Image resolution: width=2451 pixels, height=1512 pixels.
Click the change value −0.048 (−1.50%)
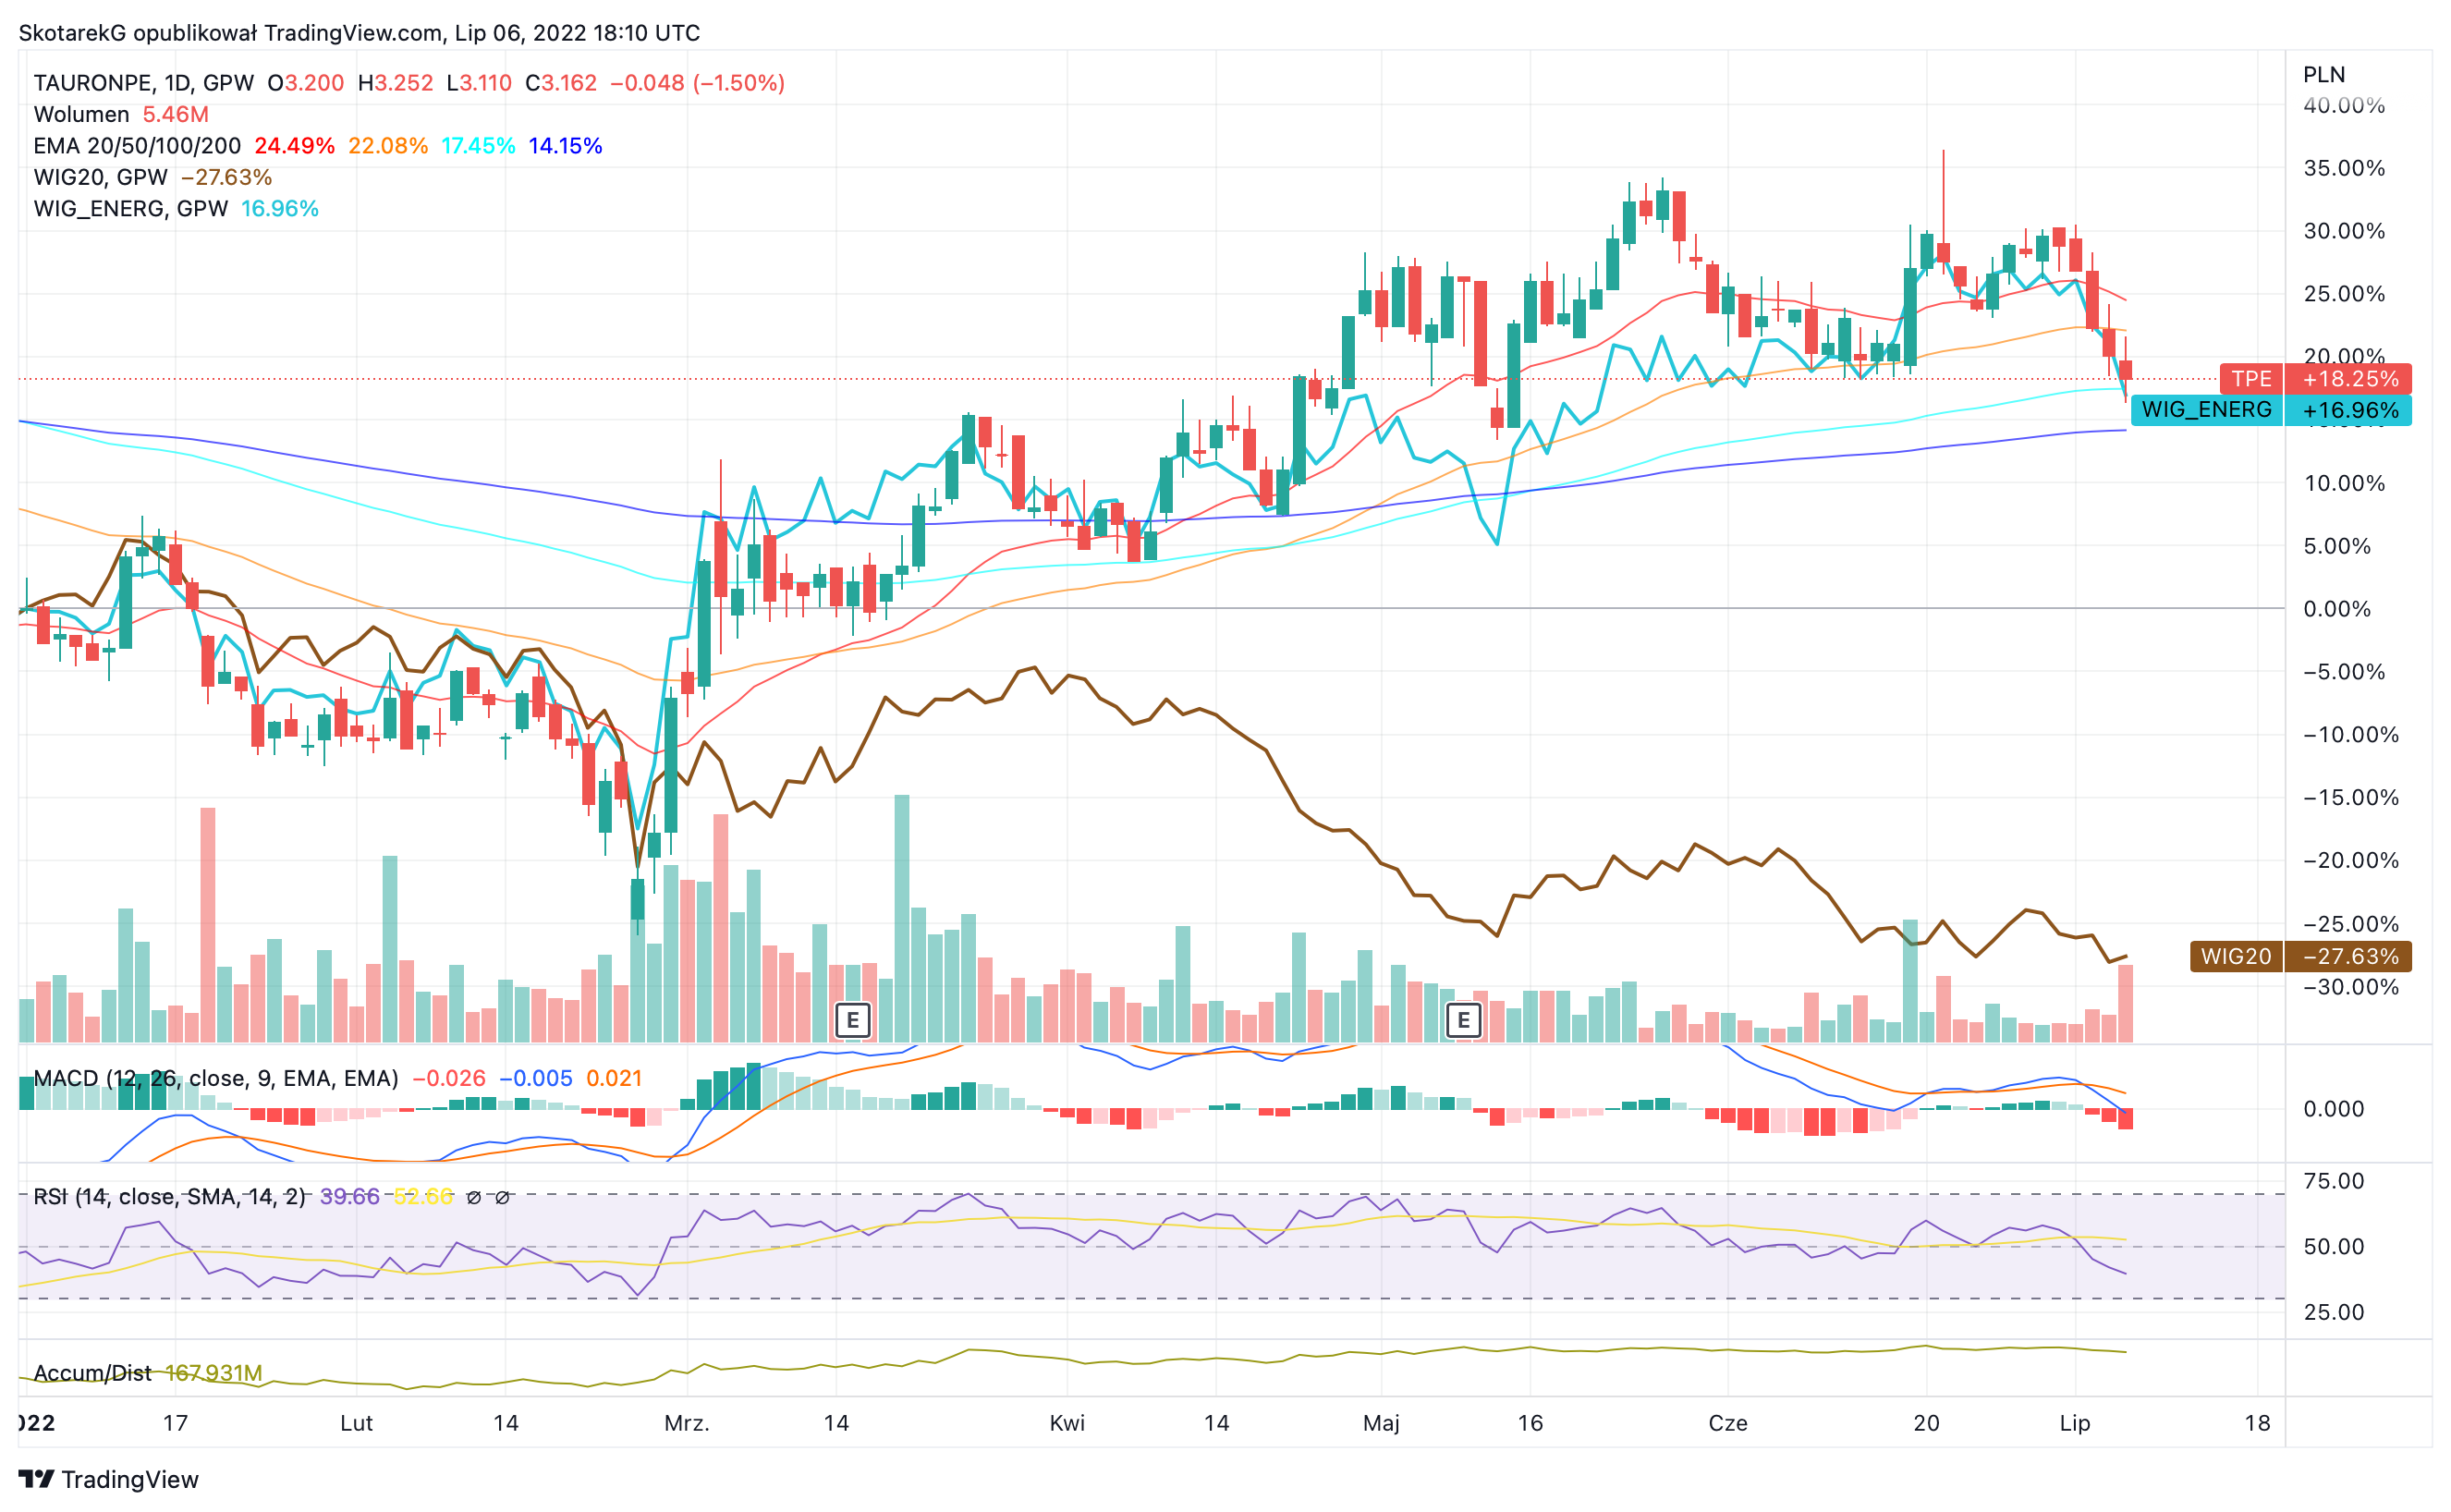pos(697,83)
